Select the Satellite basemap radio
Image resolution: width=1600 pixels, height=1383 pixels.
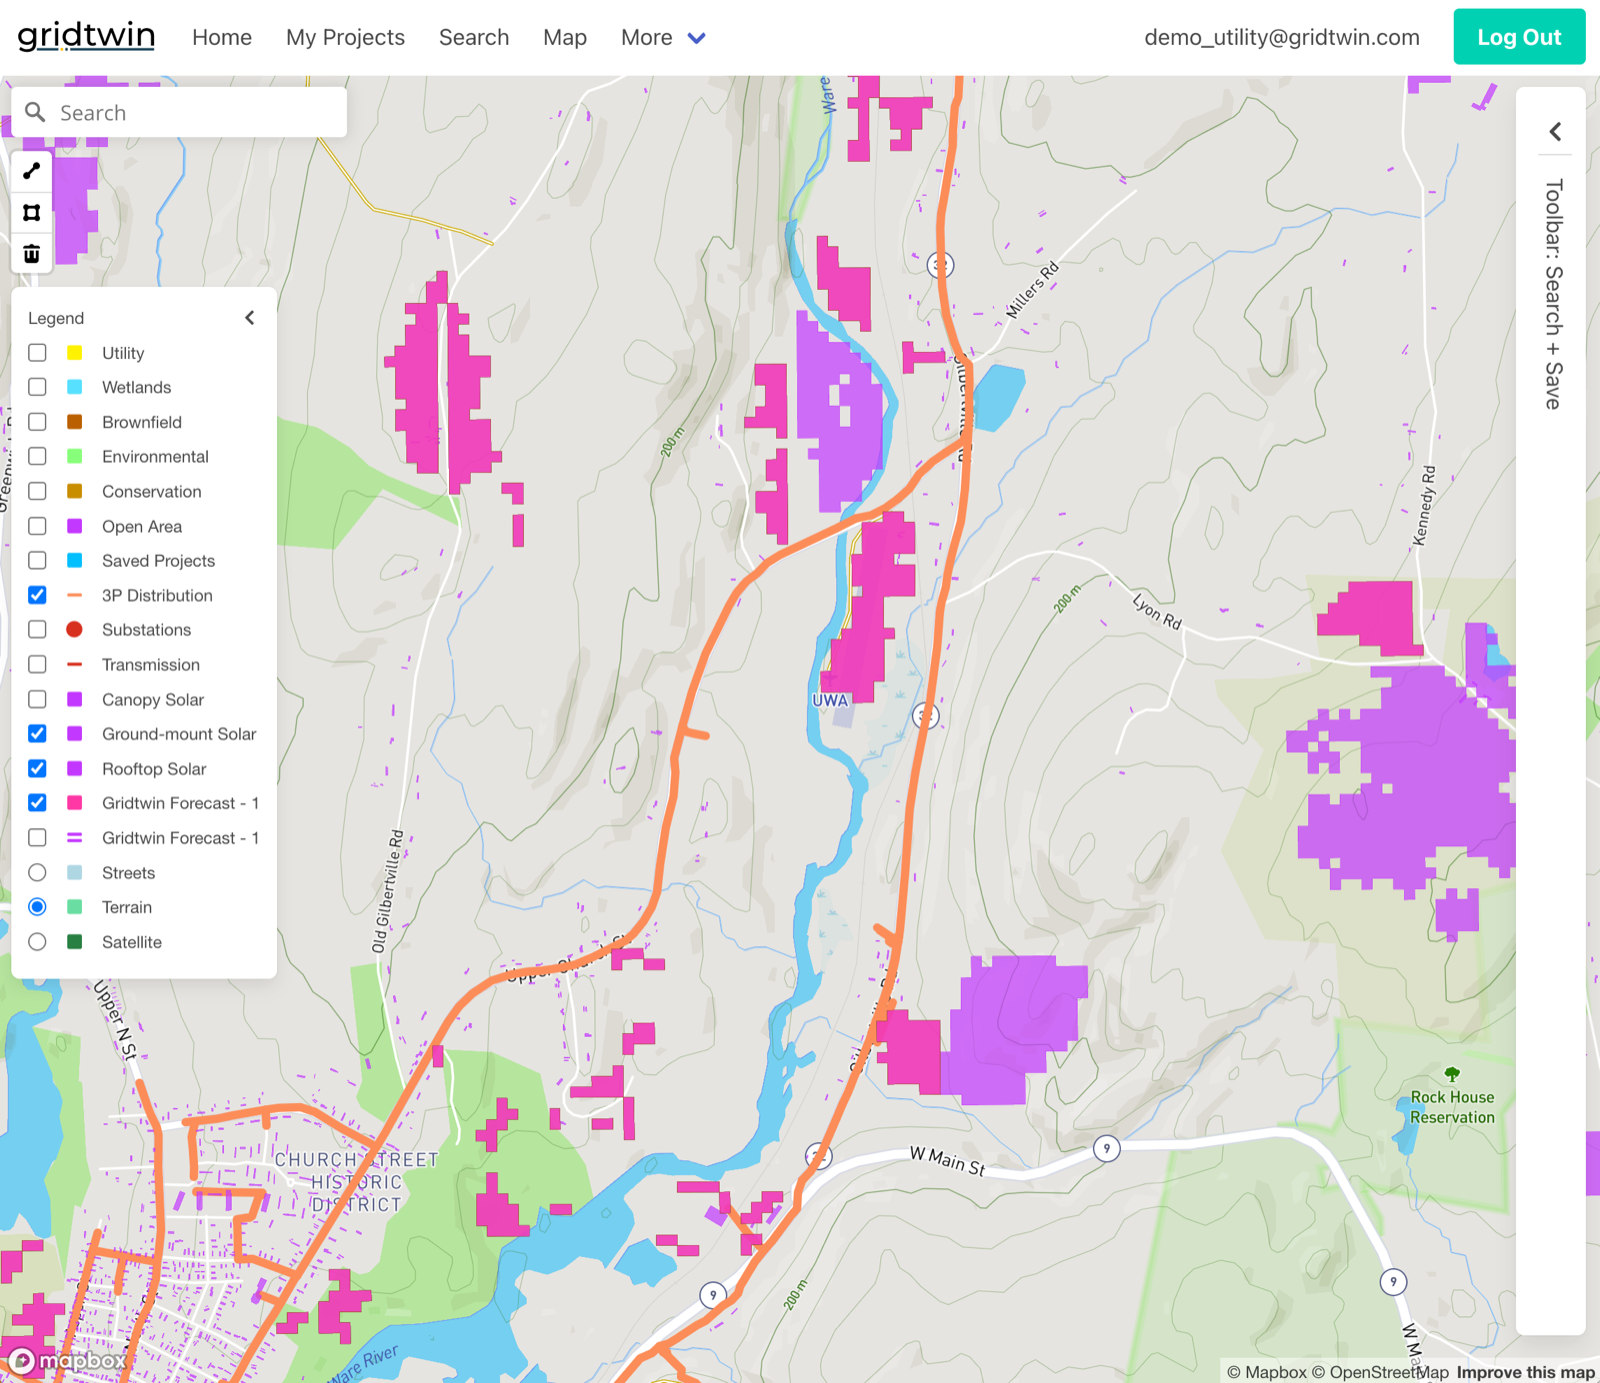coord(37,941)
